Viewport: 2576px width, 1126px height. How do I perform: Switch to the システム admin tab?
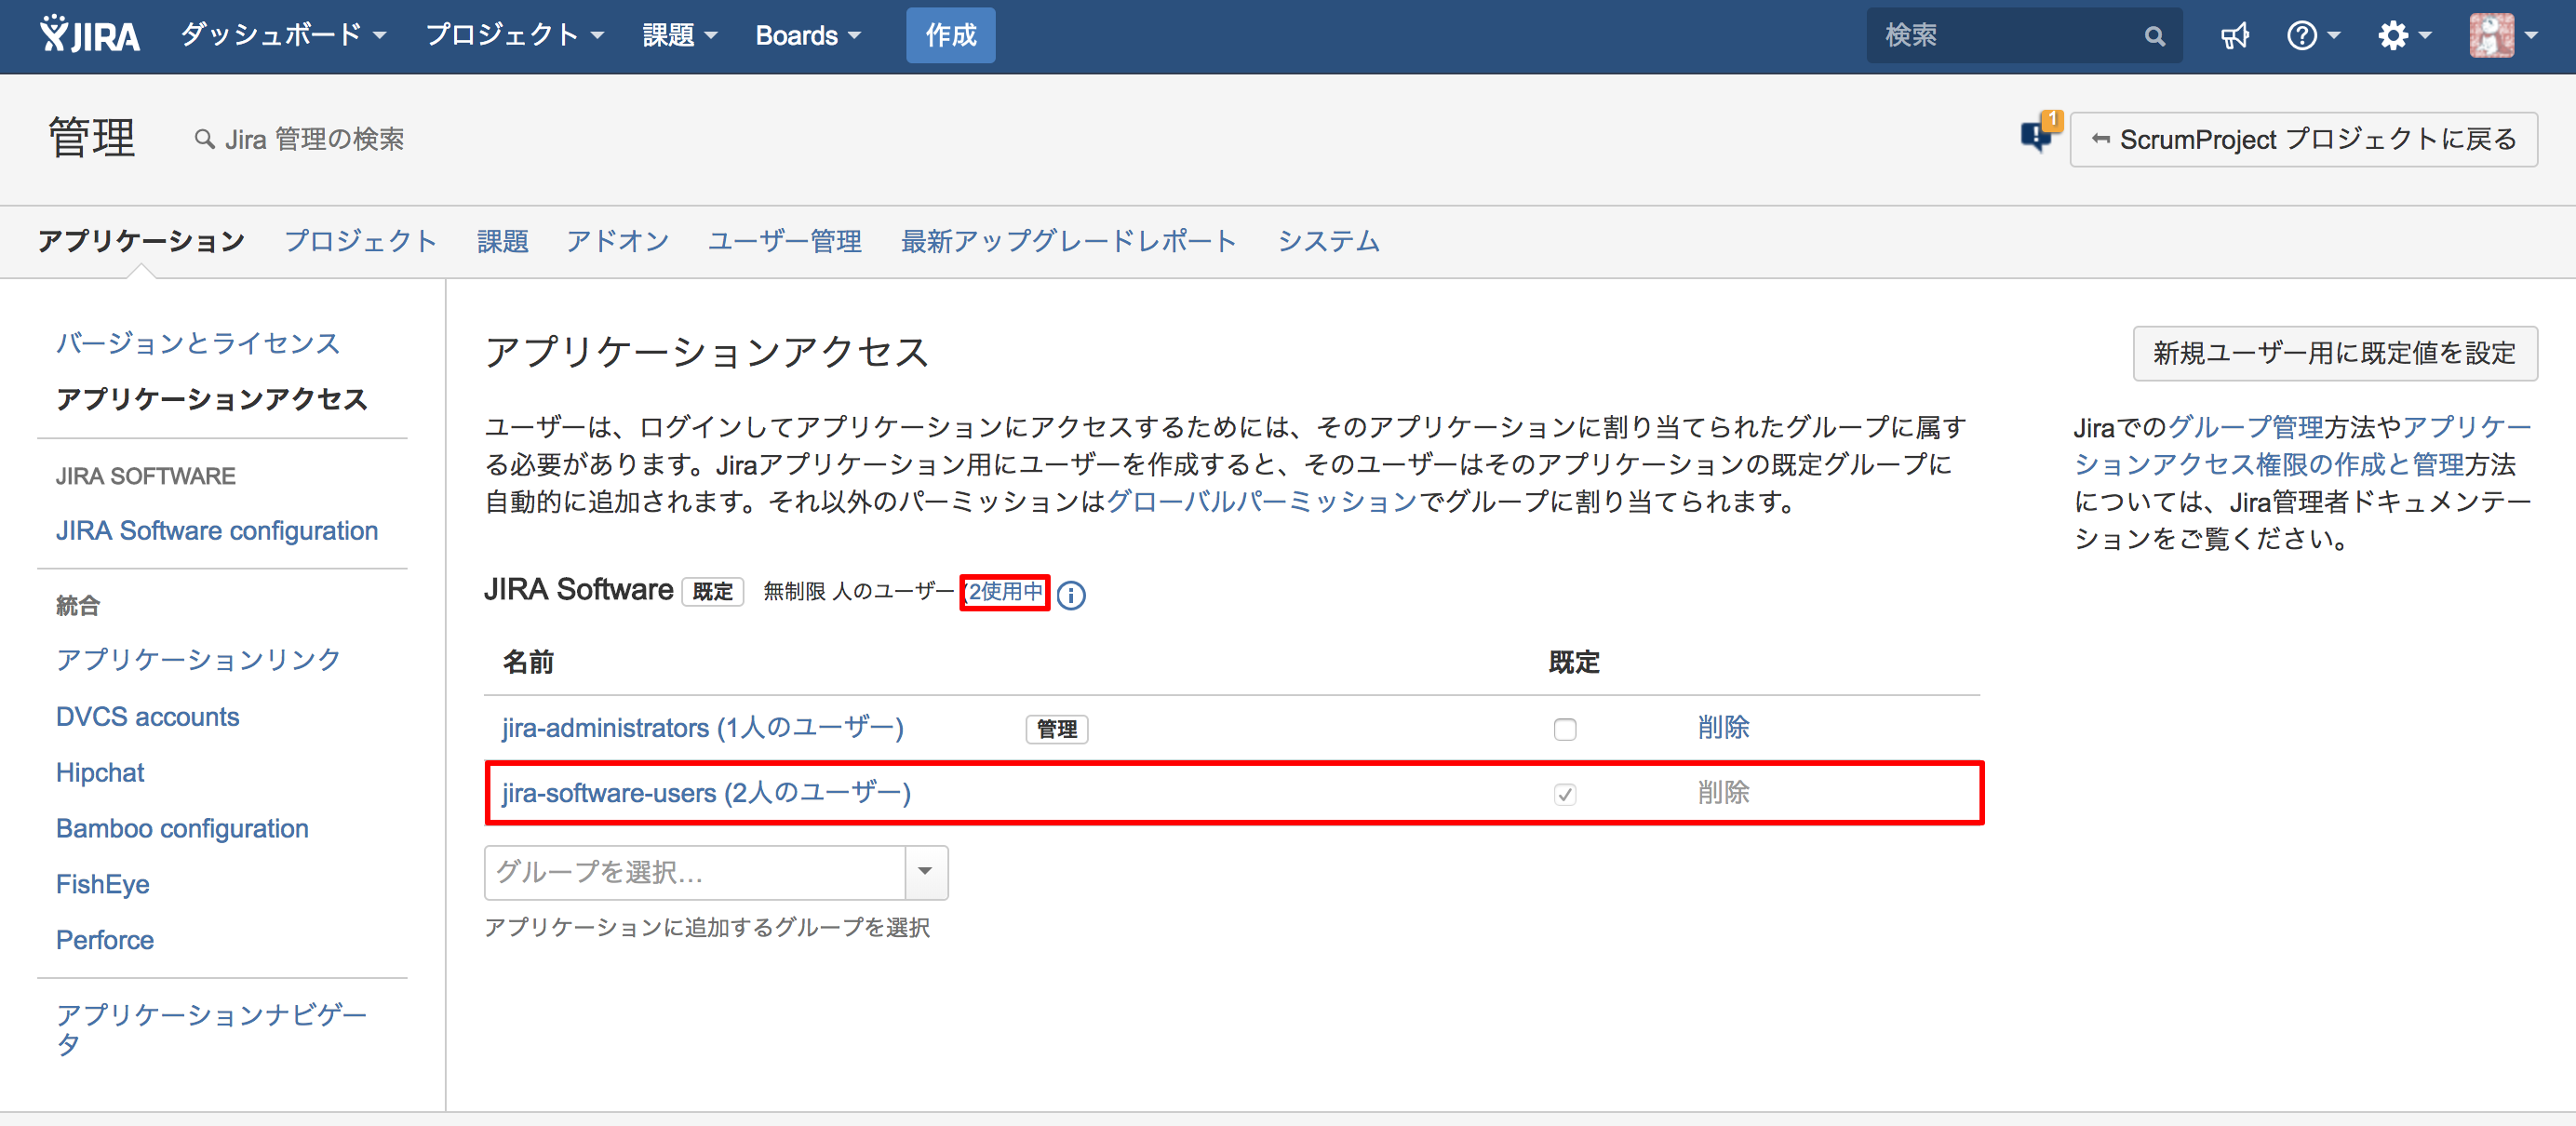point(1328,241)
